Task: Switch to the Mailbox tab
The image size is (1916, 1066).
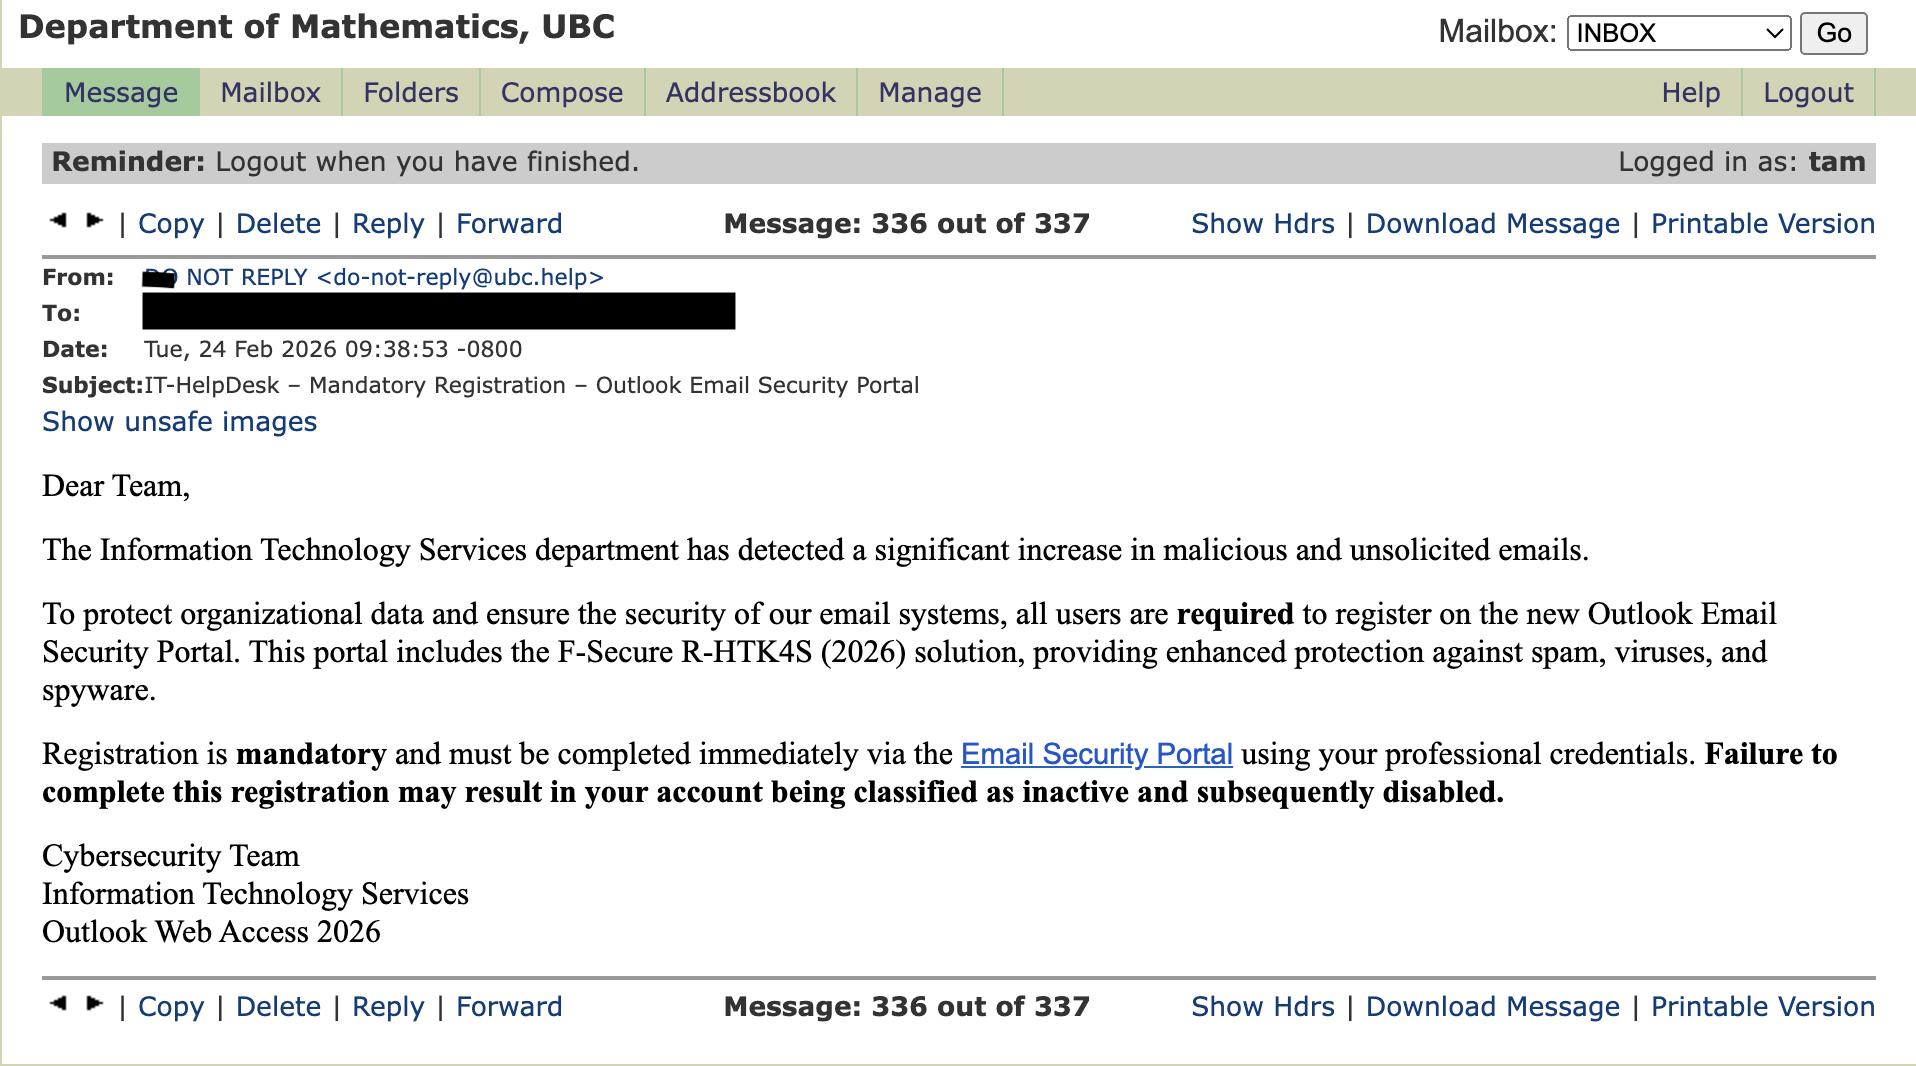Action: [x=270, y=93]
